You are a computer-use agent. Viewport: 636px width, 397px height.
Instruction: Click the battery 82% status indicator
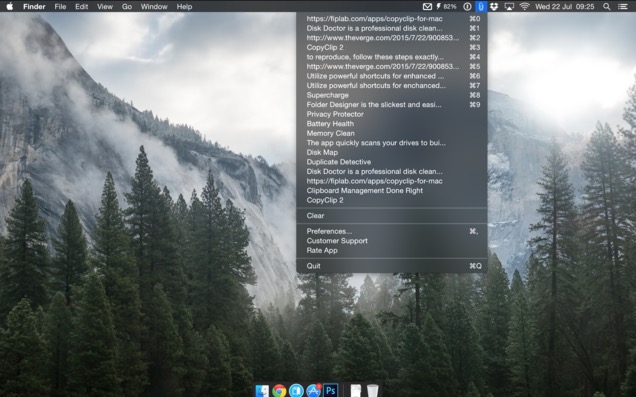446,6
